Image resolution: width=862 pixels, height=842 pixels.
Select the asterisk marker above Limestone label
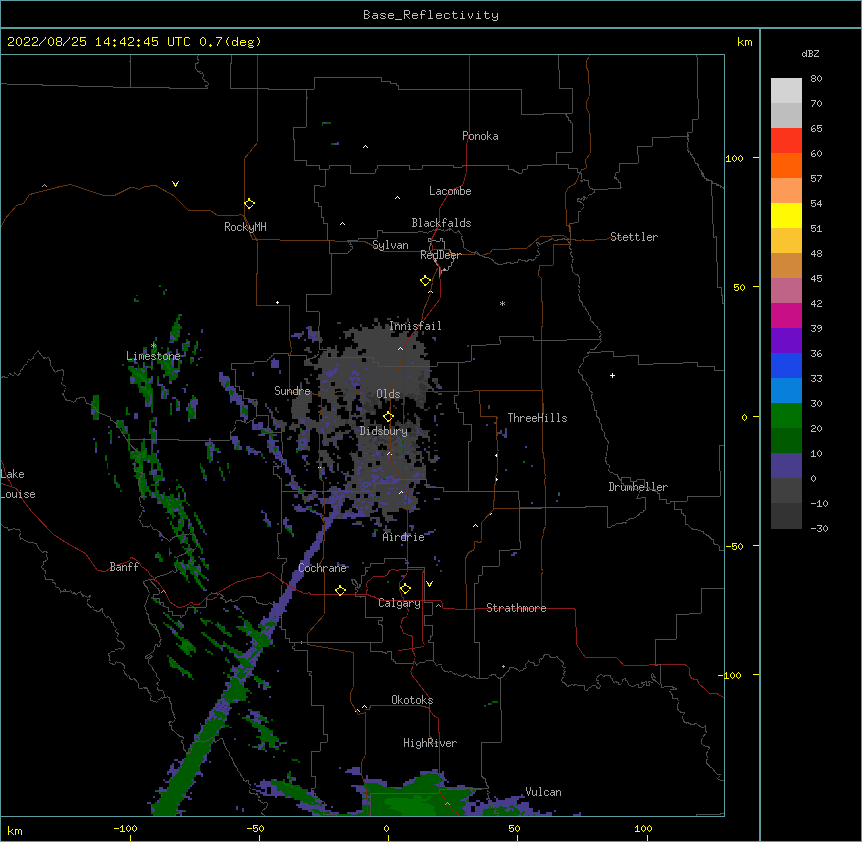coord(153,346)
